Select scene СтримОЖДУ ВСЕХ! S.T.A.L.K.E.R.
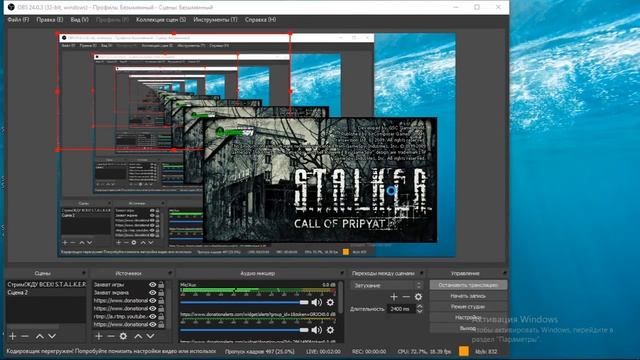640x360 pixels. [x=46, y=284]
